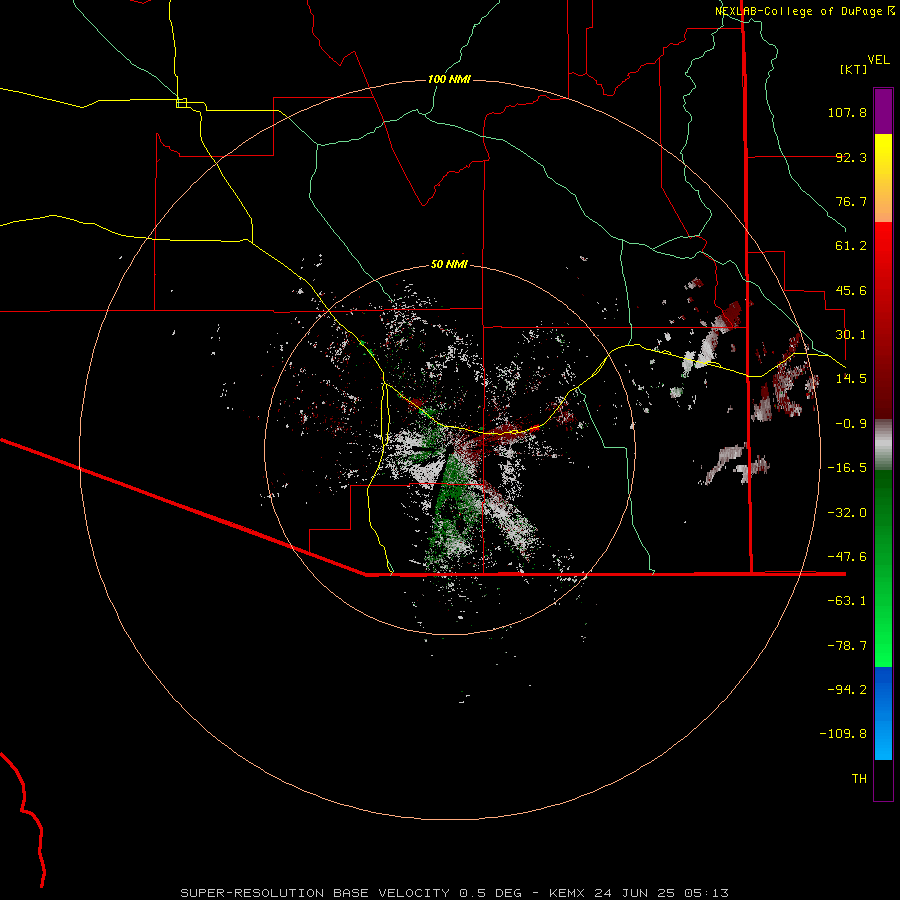Viewport: 900px width, 900px height.
Task: Click the -47.6 velocity legend value
Action: pyautogui.click(x=847, y=557)
